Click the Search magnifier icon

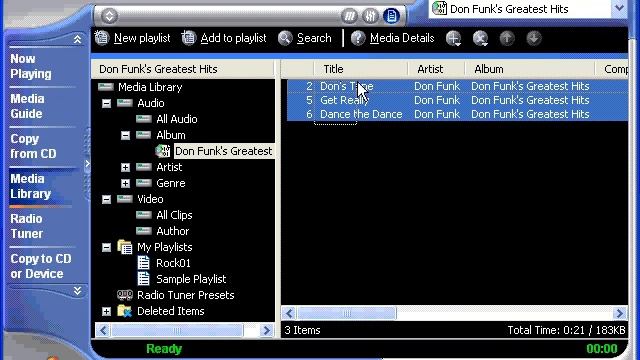(x=285, y=38)
